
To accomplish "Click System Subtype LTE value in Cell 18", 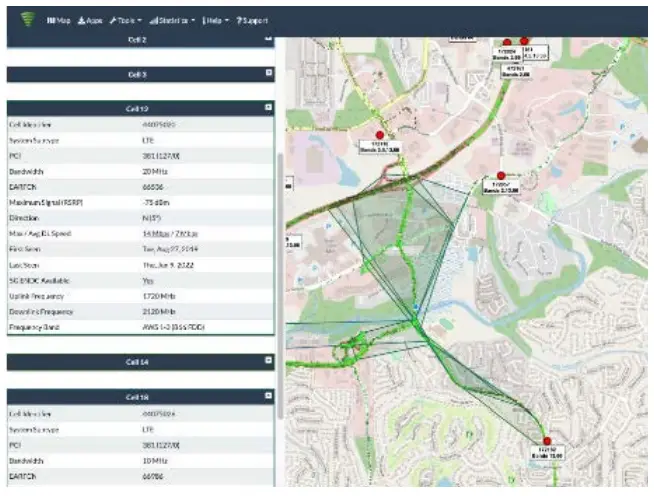I will (148, 430).
